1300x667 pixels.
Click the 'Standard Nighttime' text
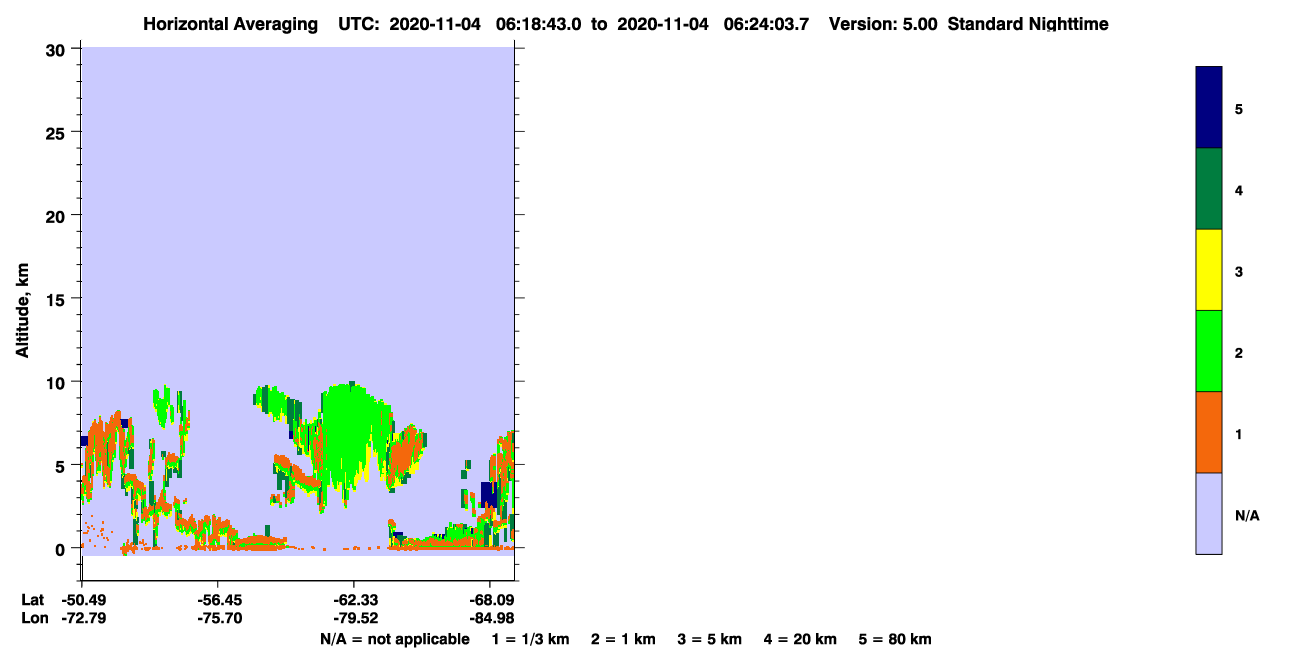point(1028,24)
